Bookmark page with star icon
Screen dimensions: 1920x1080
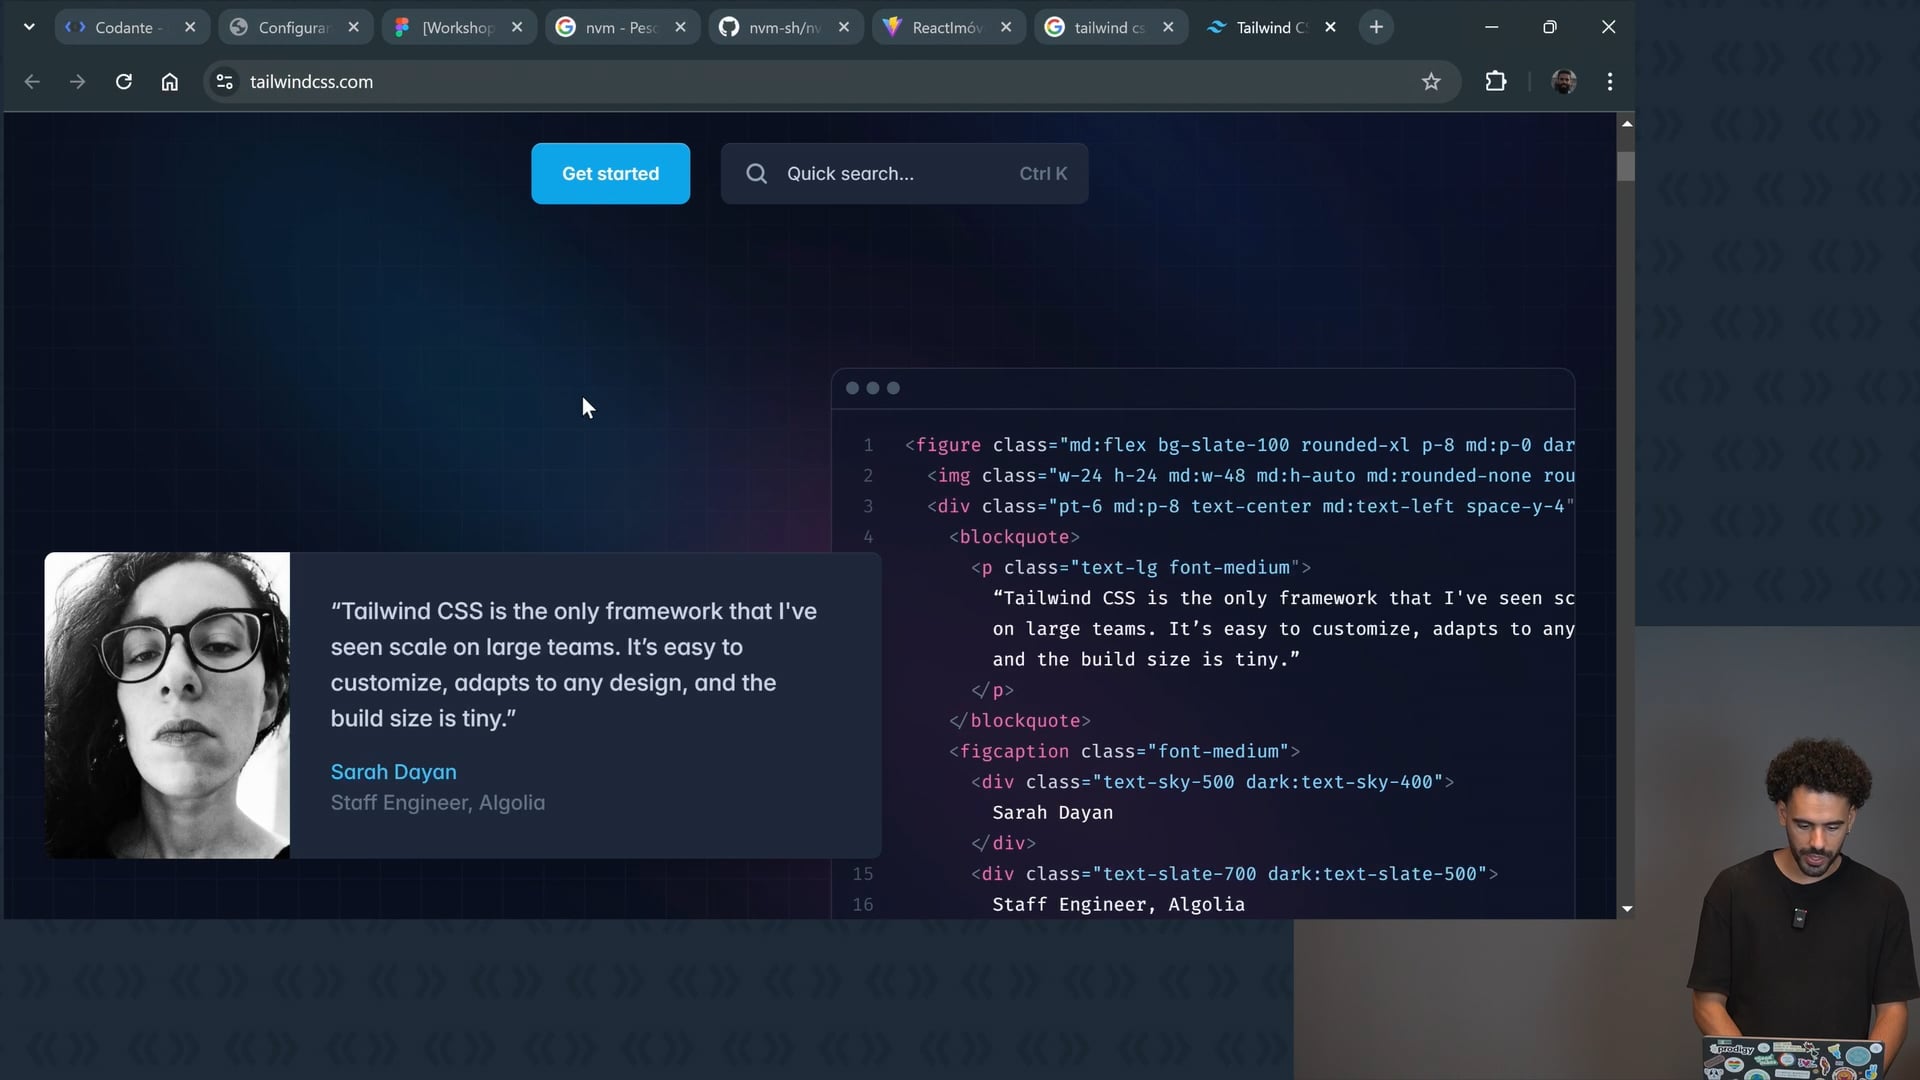coord(1431,82)
